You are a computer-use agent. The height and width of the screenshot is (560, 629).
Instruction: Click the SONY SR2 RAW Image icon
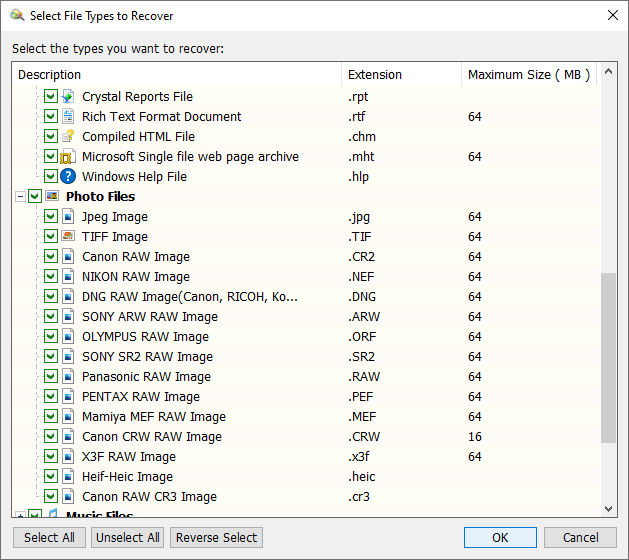[x=68, y=357]
